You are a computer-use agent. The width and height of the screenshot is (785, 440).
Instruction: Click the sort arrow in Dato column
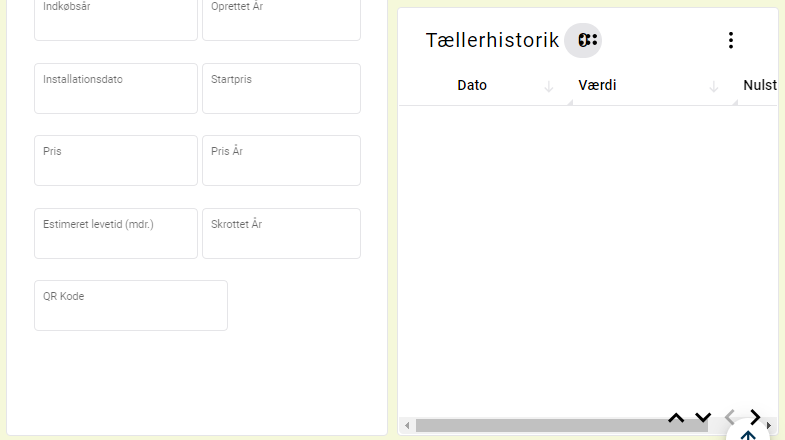pos(549,87)
